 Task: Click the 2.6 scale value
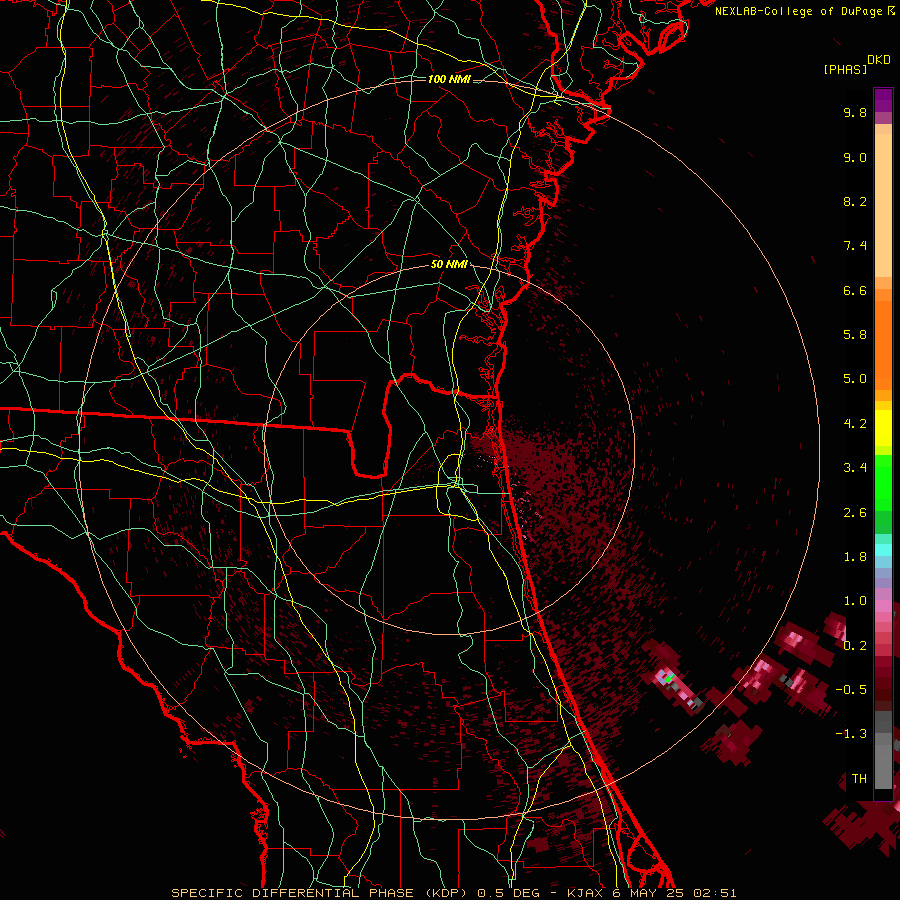point(855,513)
